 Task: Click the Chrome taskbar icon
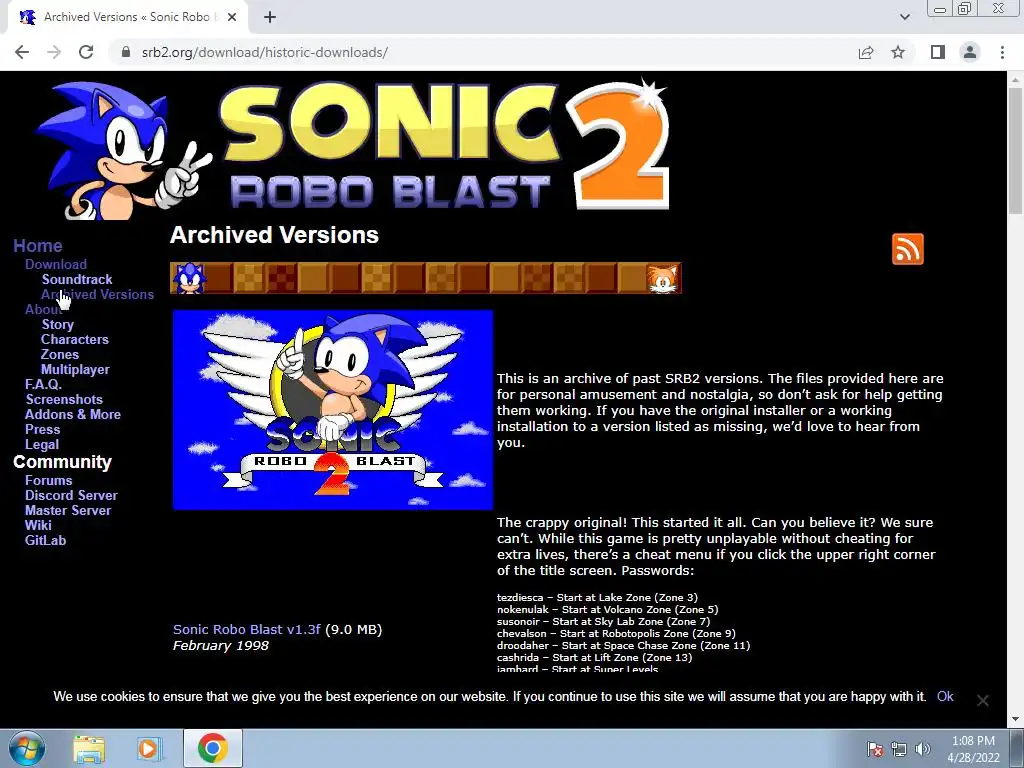tap(212, 748)
